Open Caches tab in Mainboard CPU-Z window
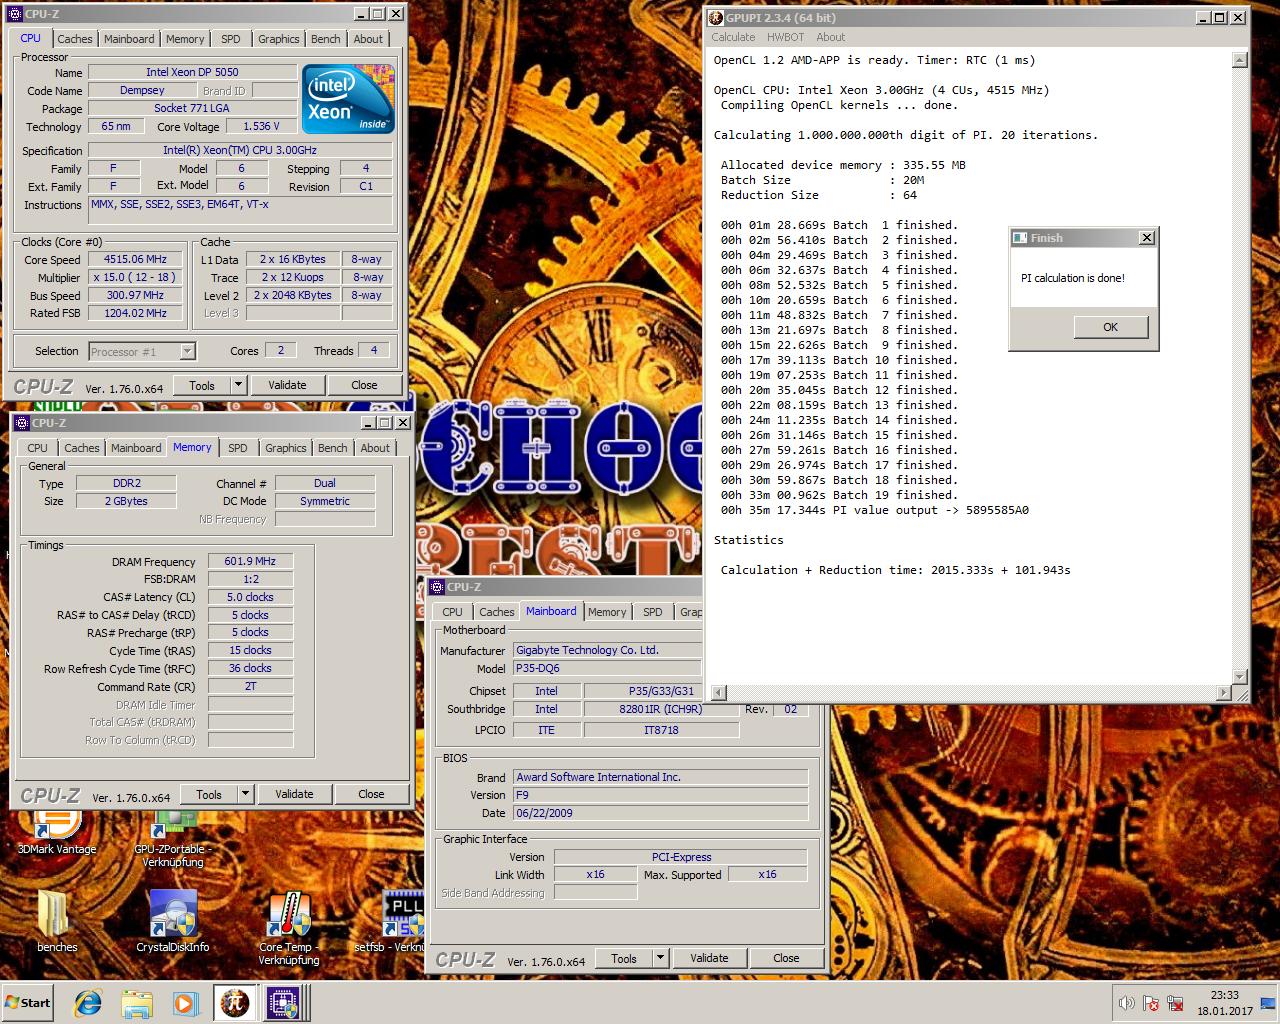The height and width of the screenshot is (1024, 1280). tap(496, 612)
